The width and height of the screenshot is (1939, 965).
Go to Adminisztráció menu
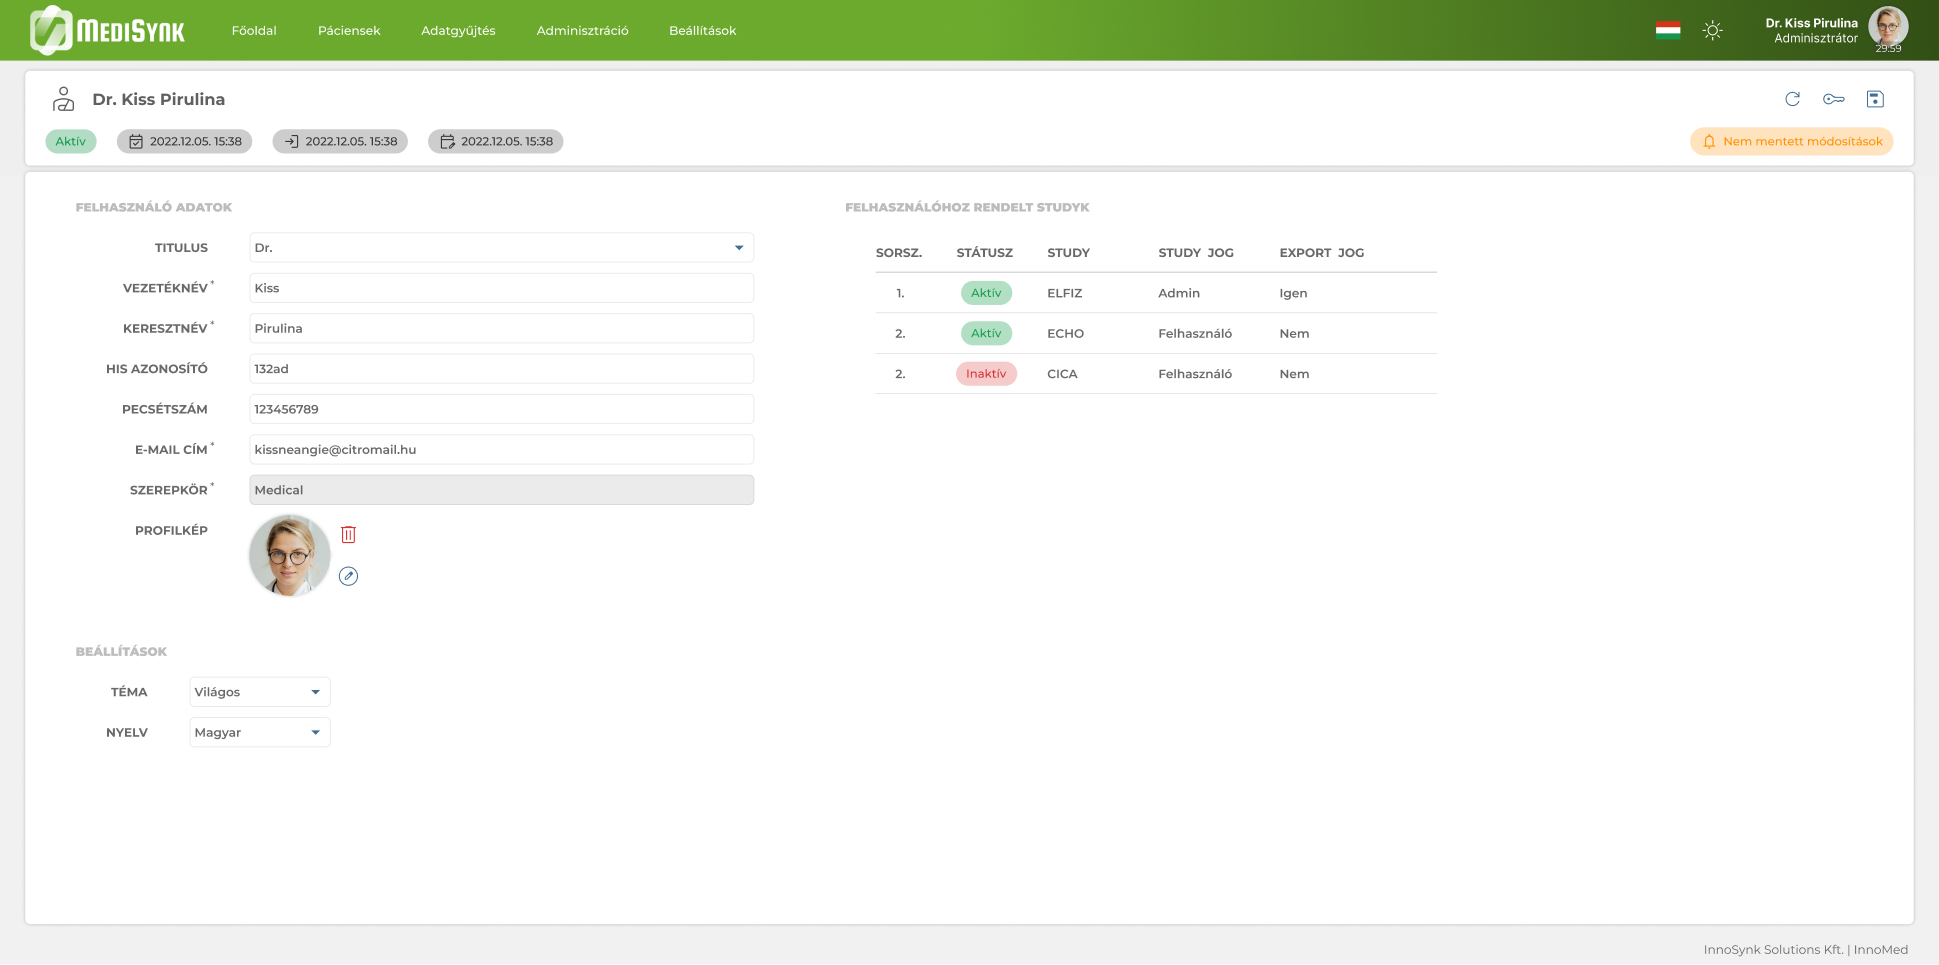[x=582, y=31]
